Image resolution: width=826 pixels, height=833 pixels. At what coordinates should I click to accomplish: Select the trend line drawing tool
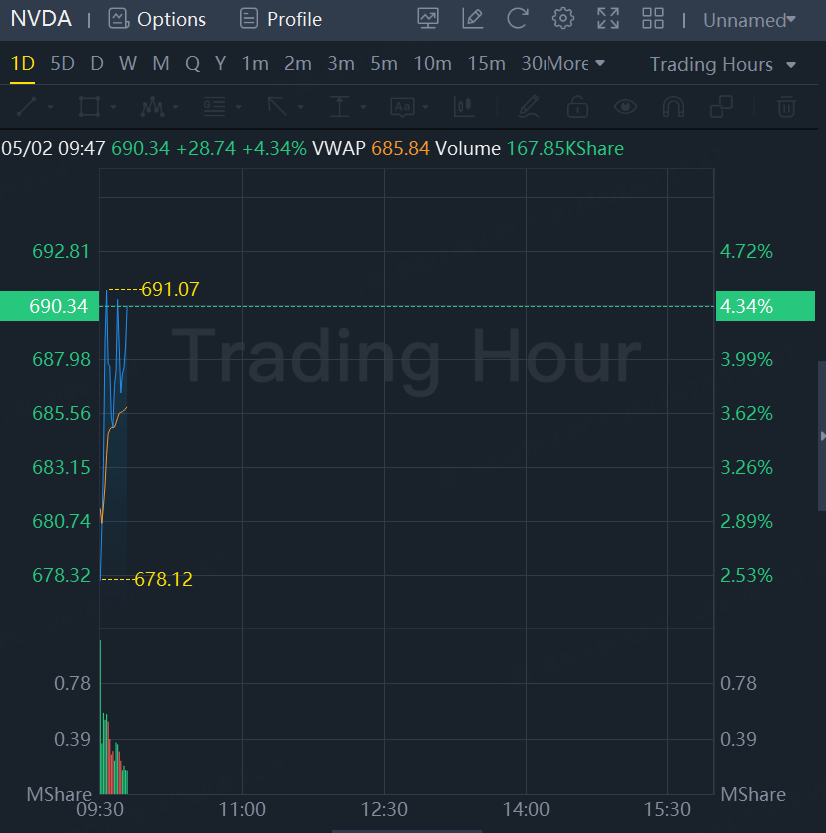[x=27, y=107]
